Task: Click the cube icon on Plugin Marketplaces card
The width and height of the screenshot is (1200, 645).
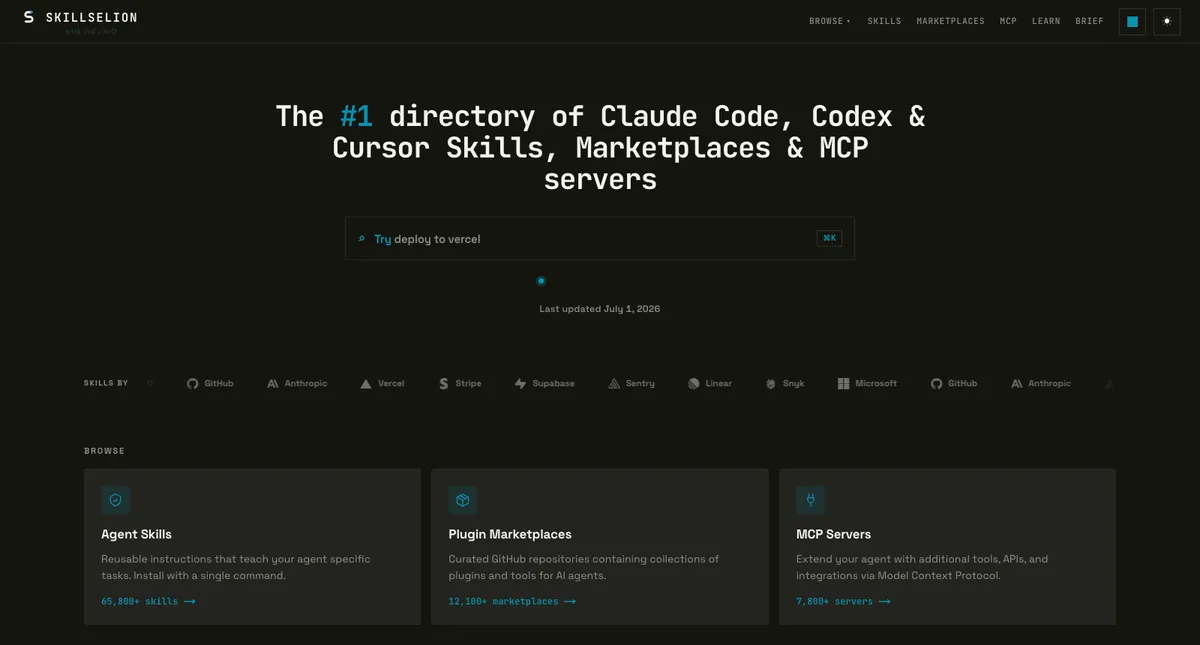Action: (463, 500)
